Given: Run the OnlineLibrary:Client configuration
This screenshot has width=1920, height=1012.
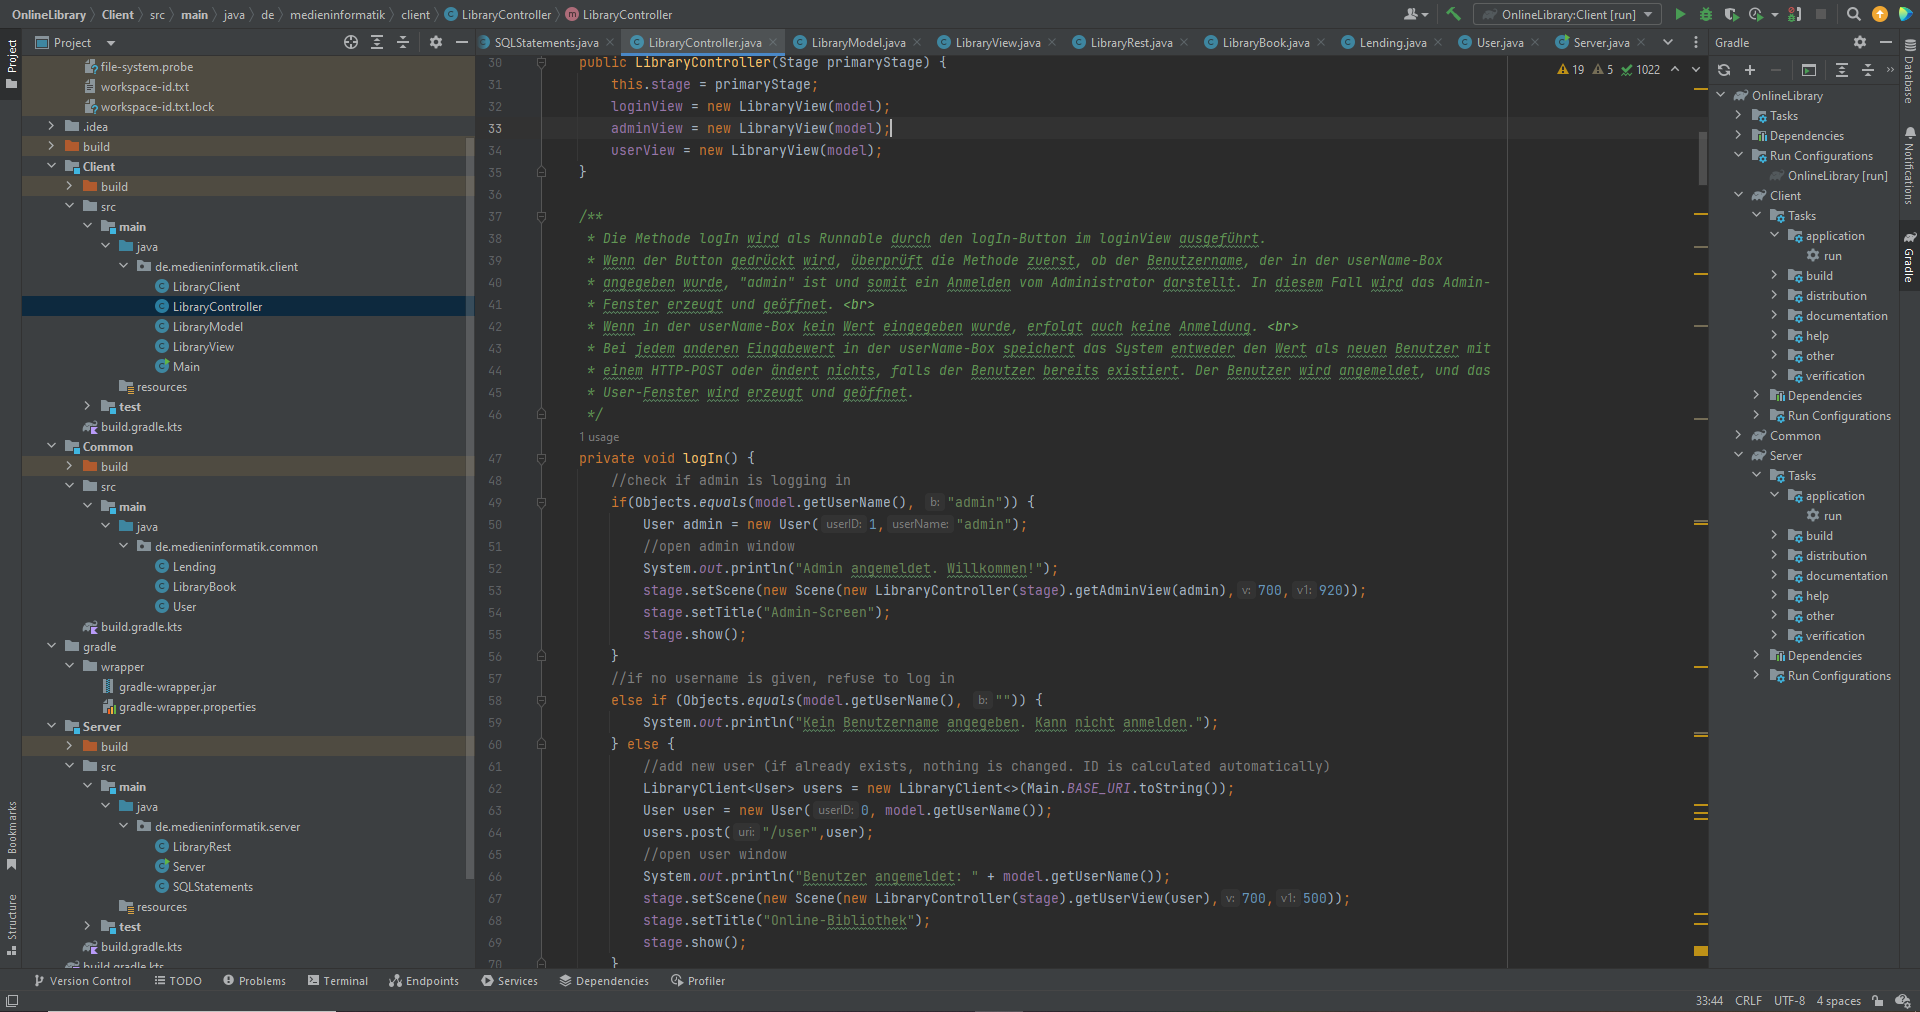Looking at the screenshot, I should tap(1680, 14).
